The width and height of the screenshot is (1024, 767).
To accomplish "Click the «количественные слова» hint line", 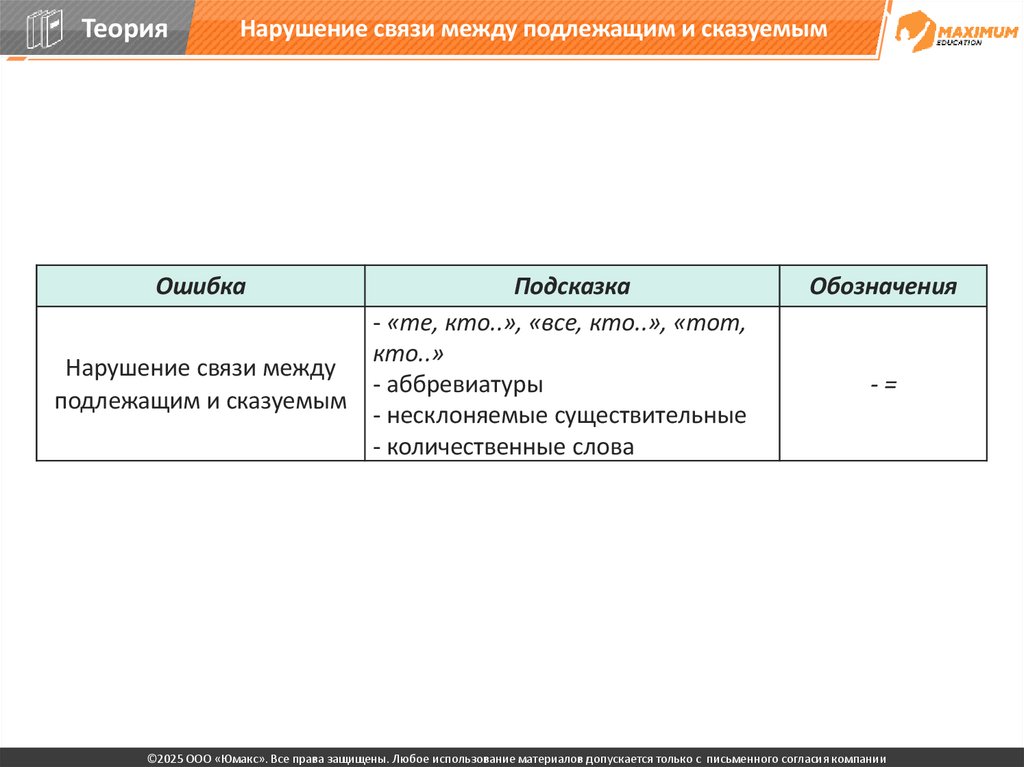I will 504,447.
